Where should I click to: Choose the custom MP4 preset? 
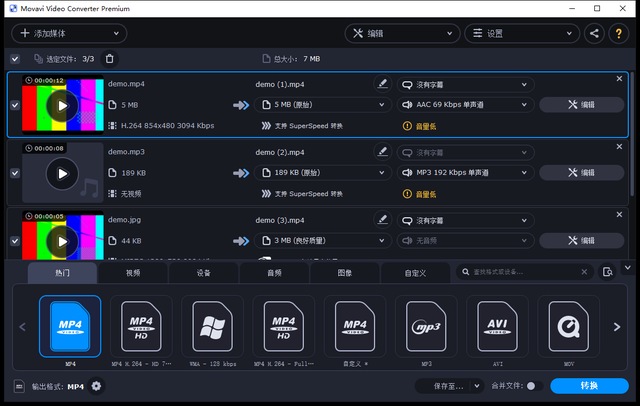point(355,326)
